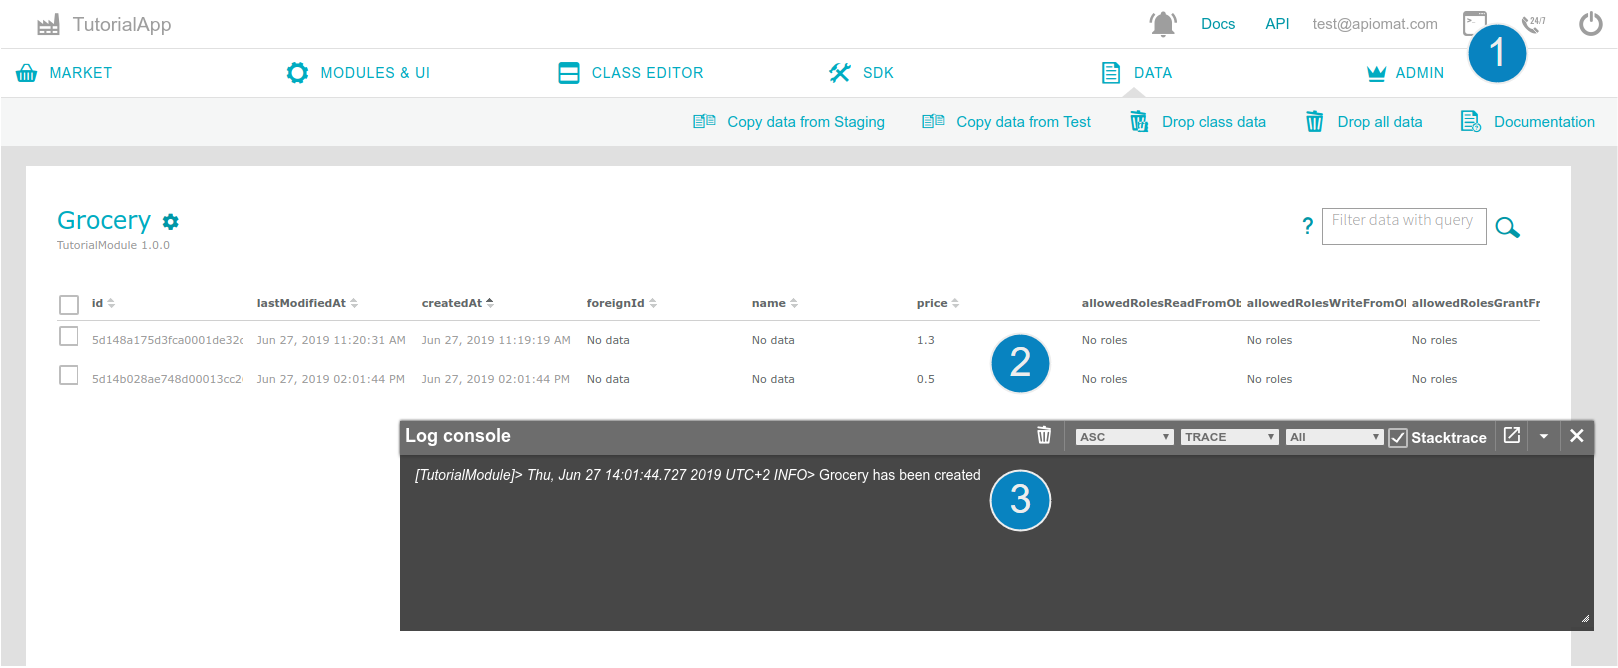Open the All modules filter dropdown
The height and width of the screenshot is (668, 1618).
point(1335,437)
